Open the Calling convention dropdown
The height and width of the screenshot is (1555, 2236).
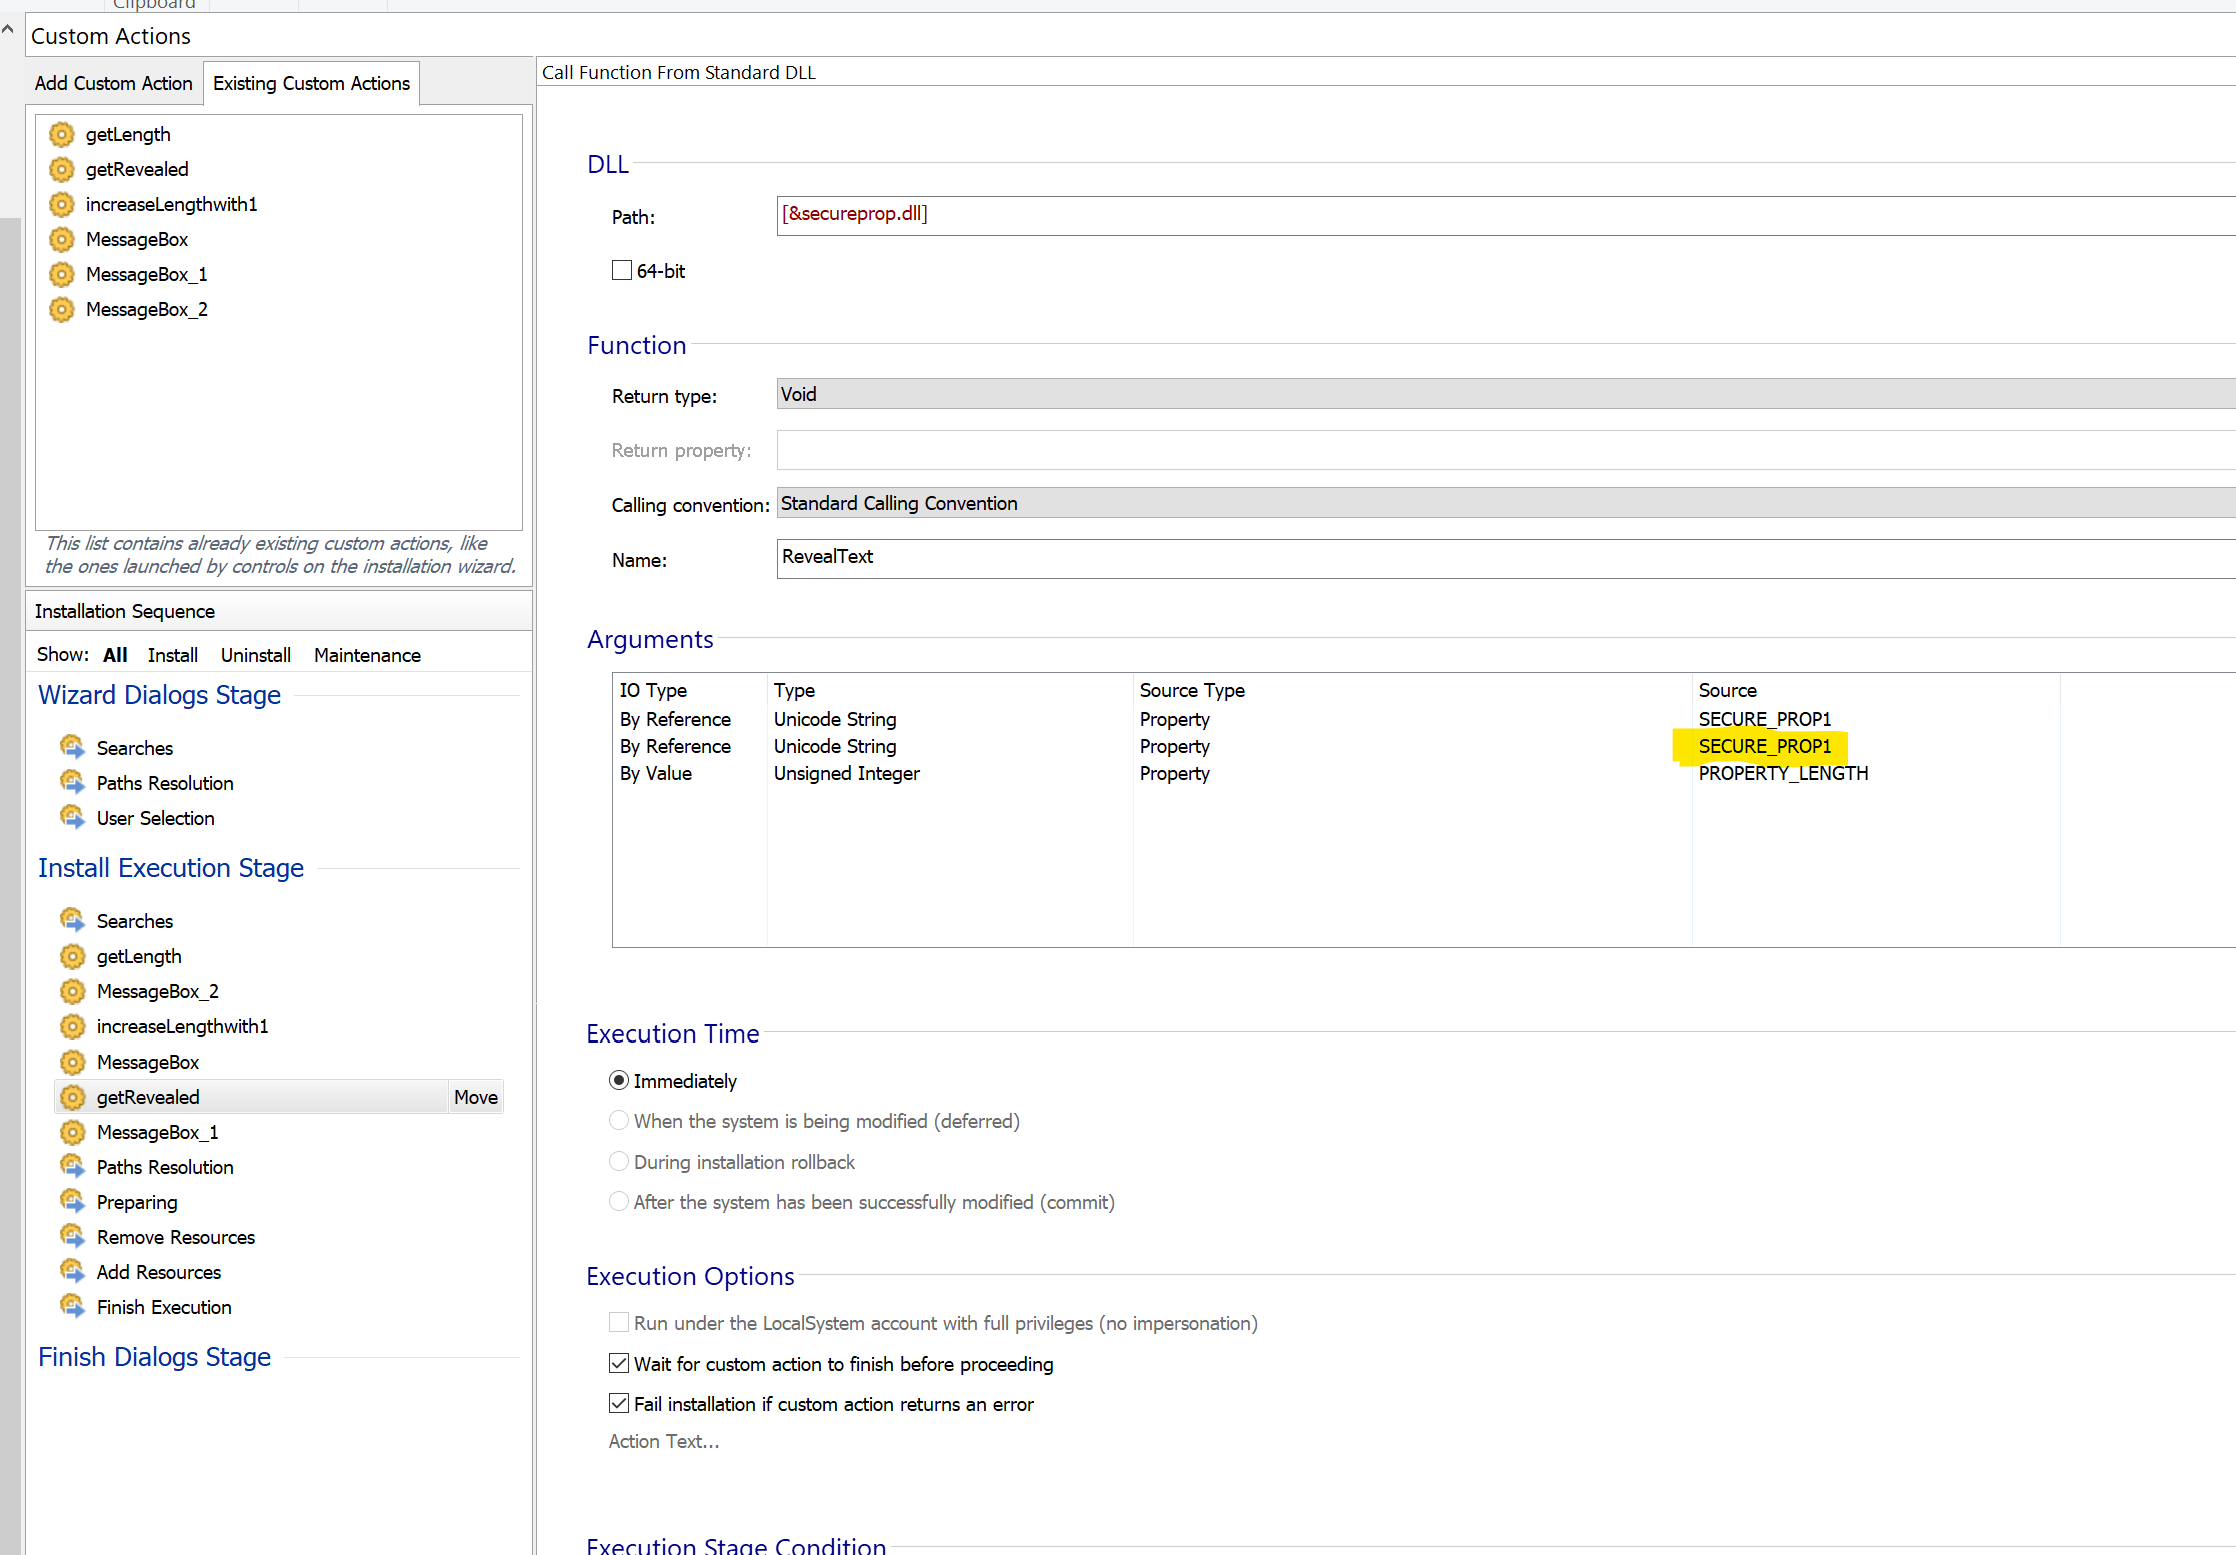(1506, 503)
